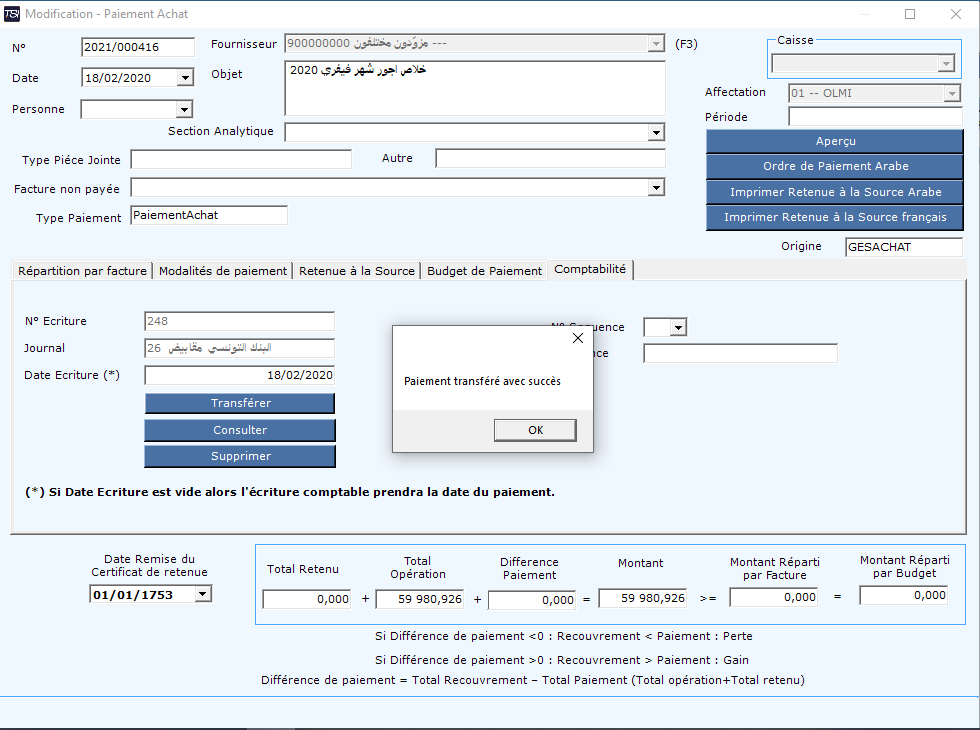Go to Budget de Paiement tab
The image size is (980, 730).
coord(484,271)
